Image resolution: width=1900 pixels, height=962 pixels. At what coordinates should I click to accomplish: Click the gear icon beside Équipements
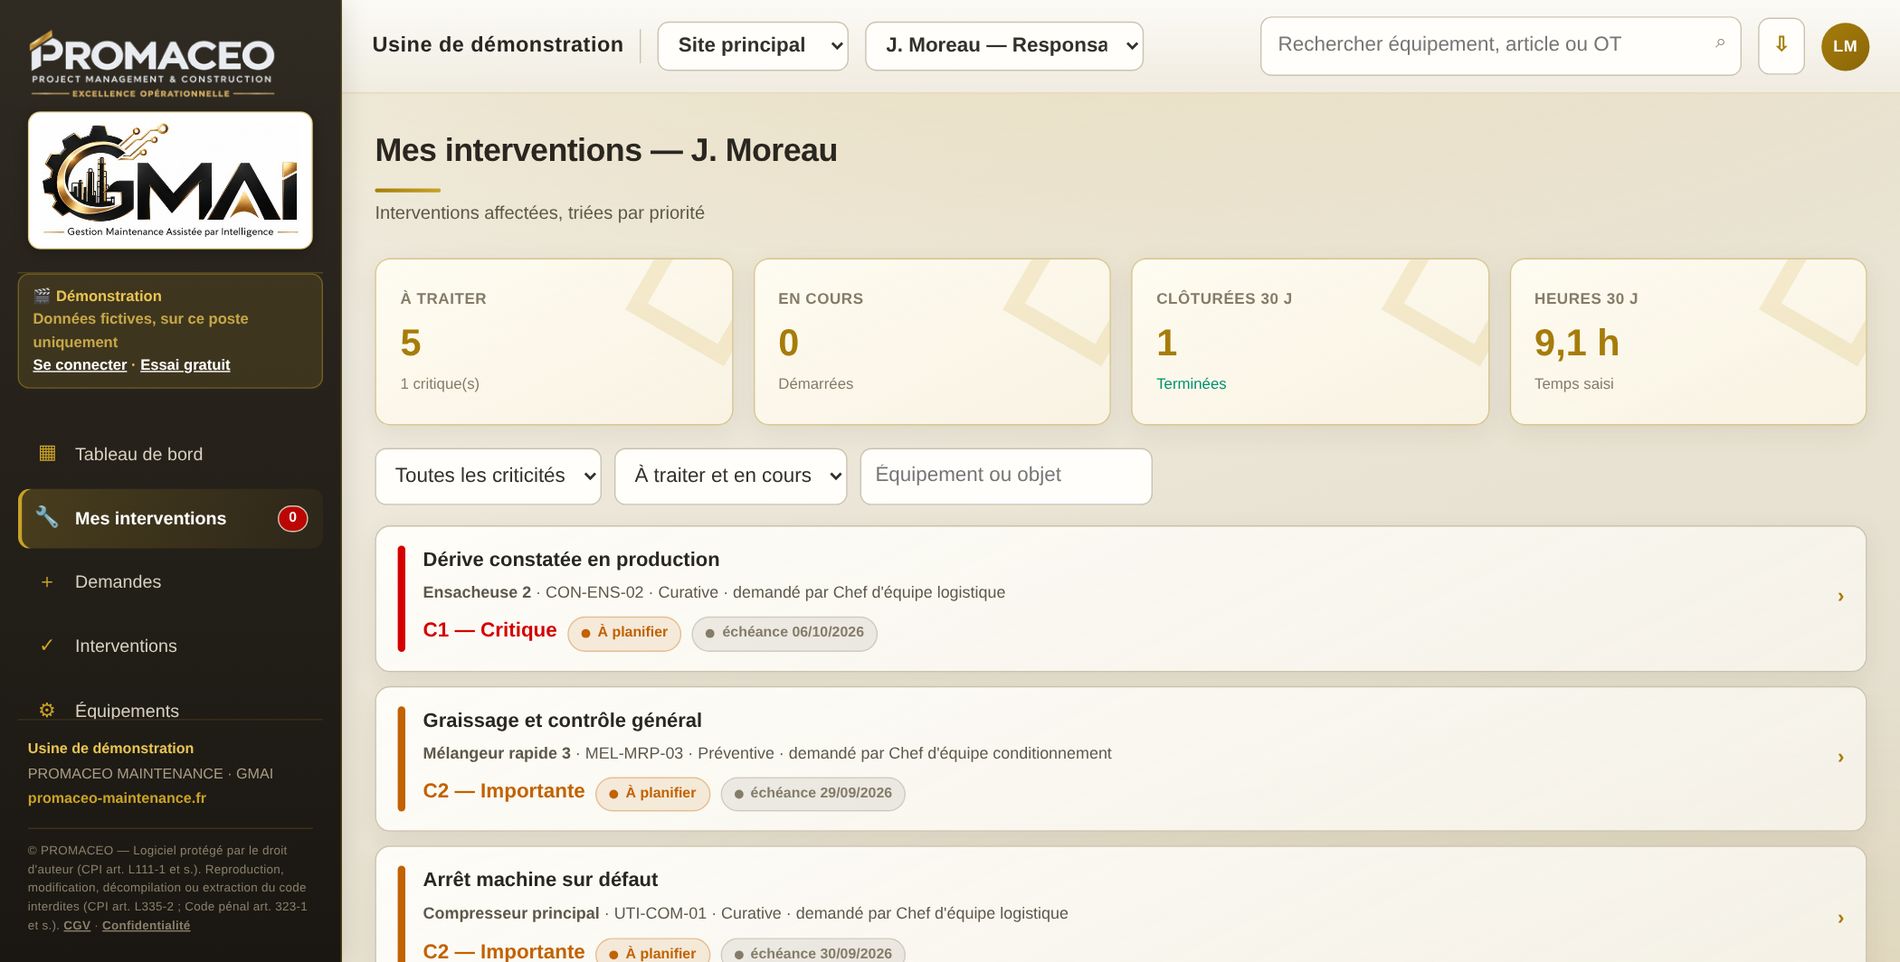[x=47, y=710]
